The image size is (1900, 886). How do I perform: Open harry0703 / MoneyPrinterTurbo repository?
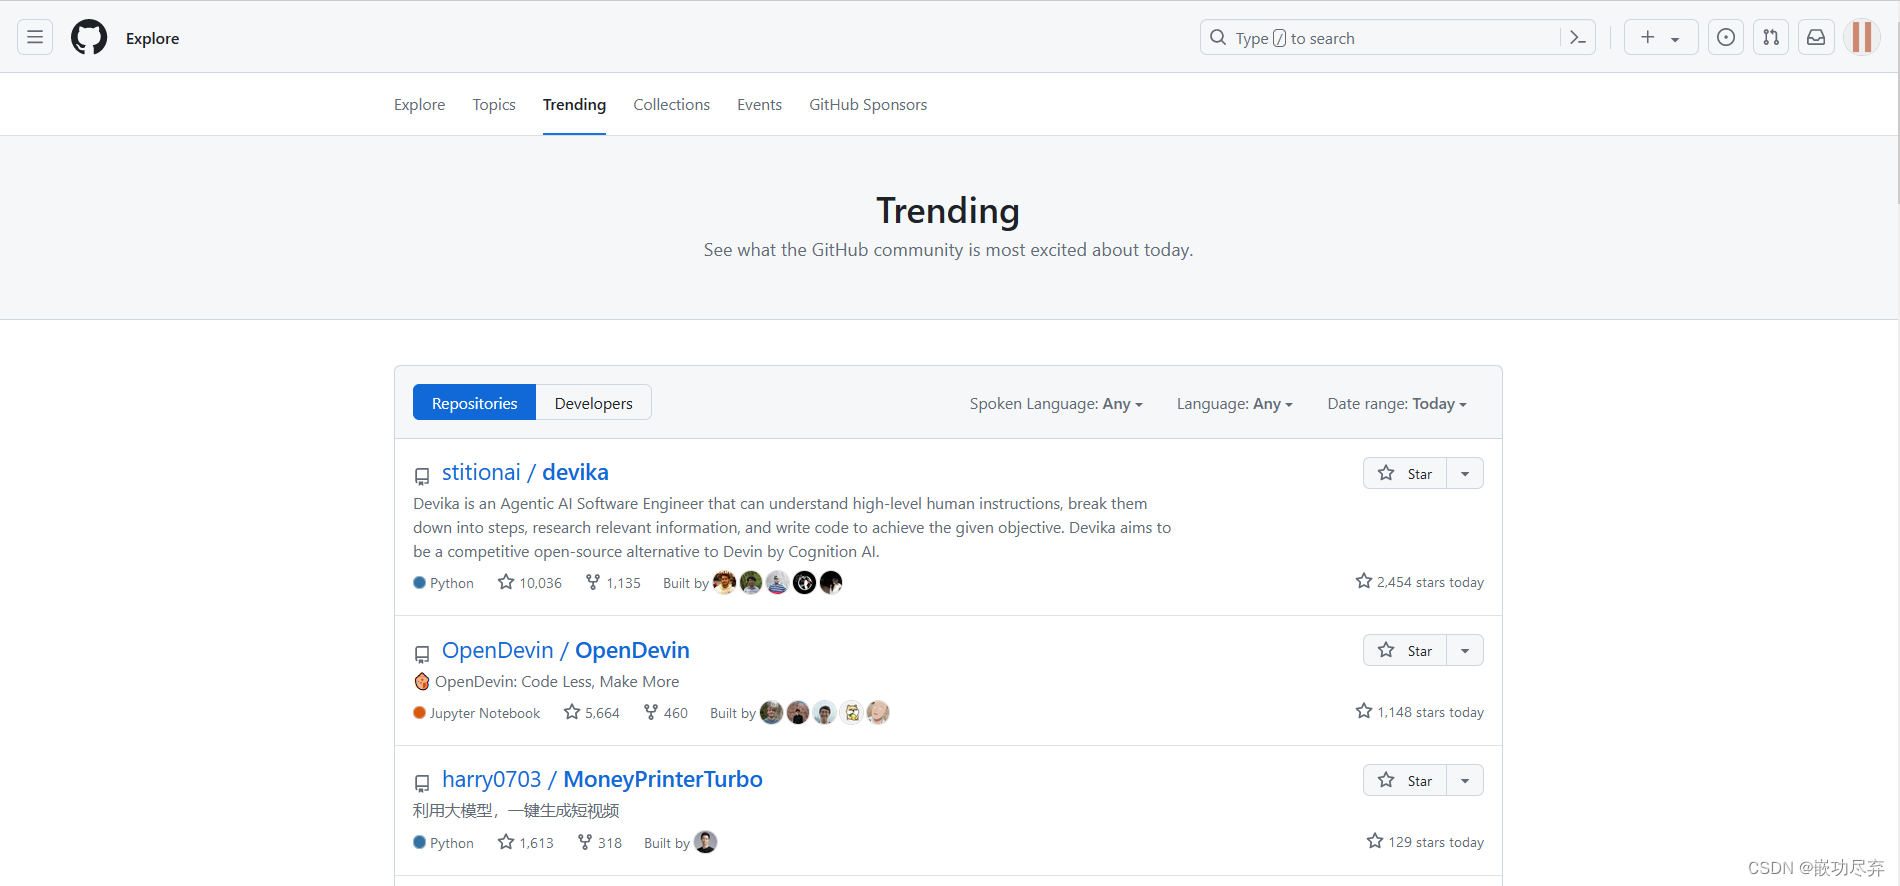tap(602, 779)
